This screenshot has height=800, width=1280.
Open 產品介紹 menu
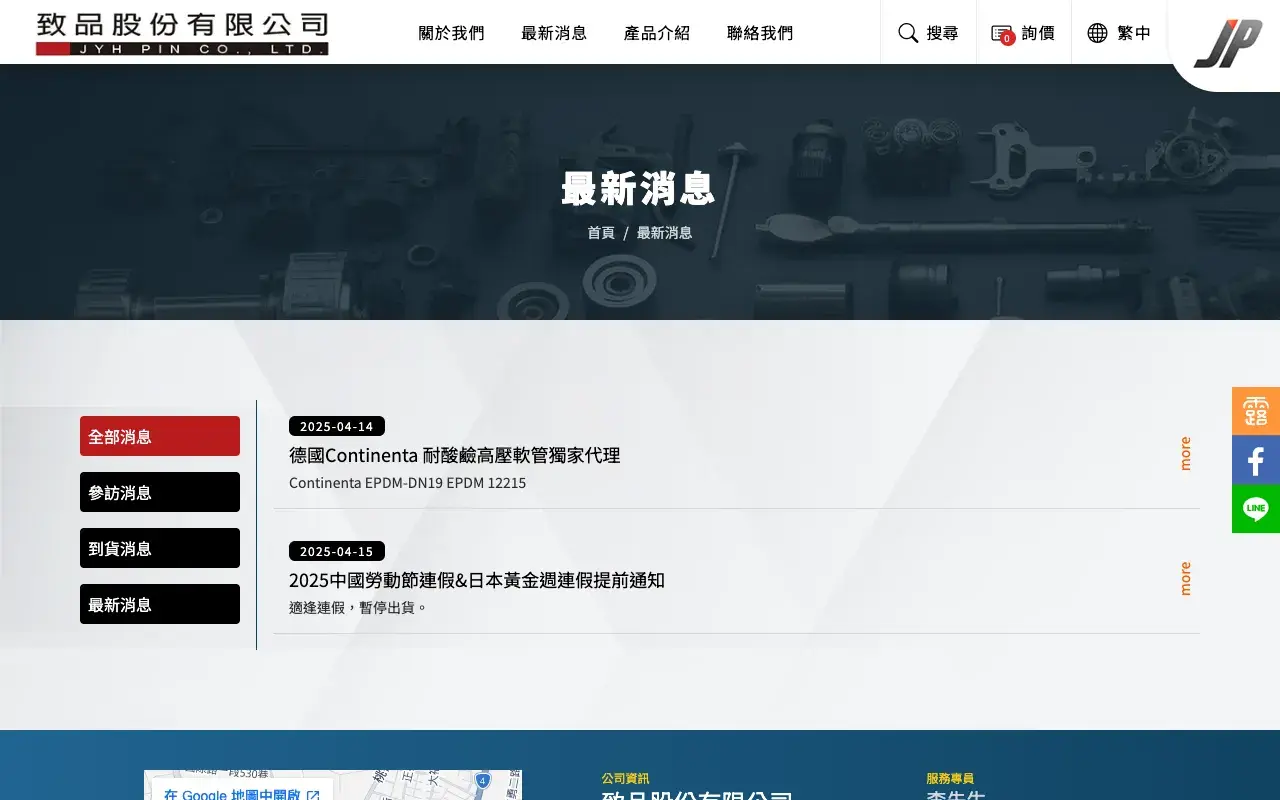[657, 33]
